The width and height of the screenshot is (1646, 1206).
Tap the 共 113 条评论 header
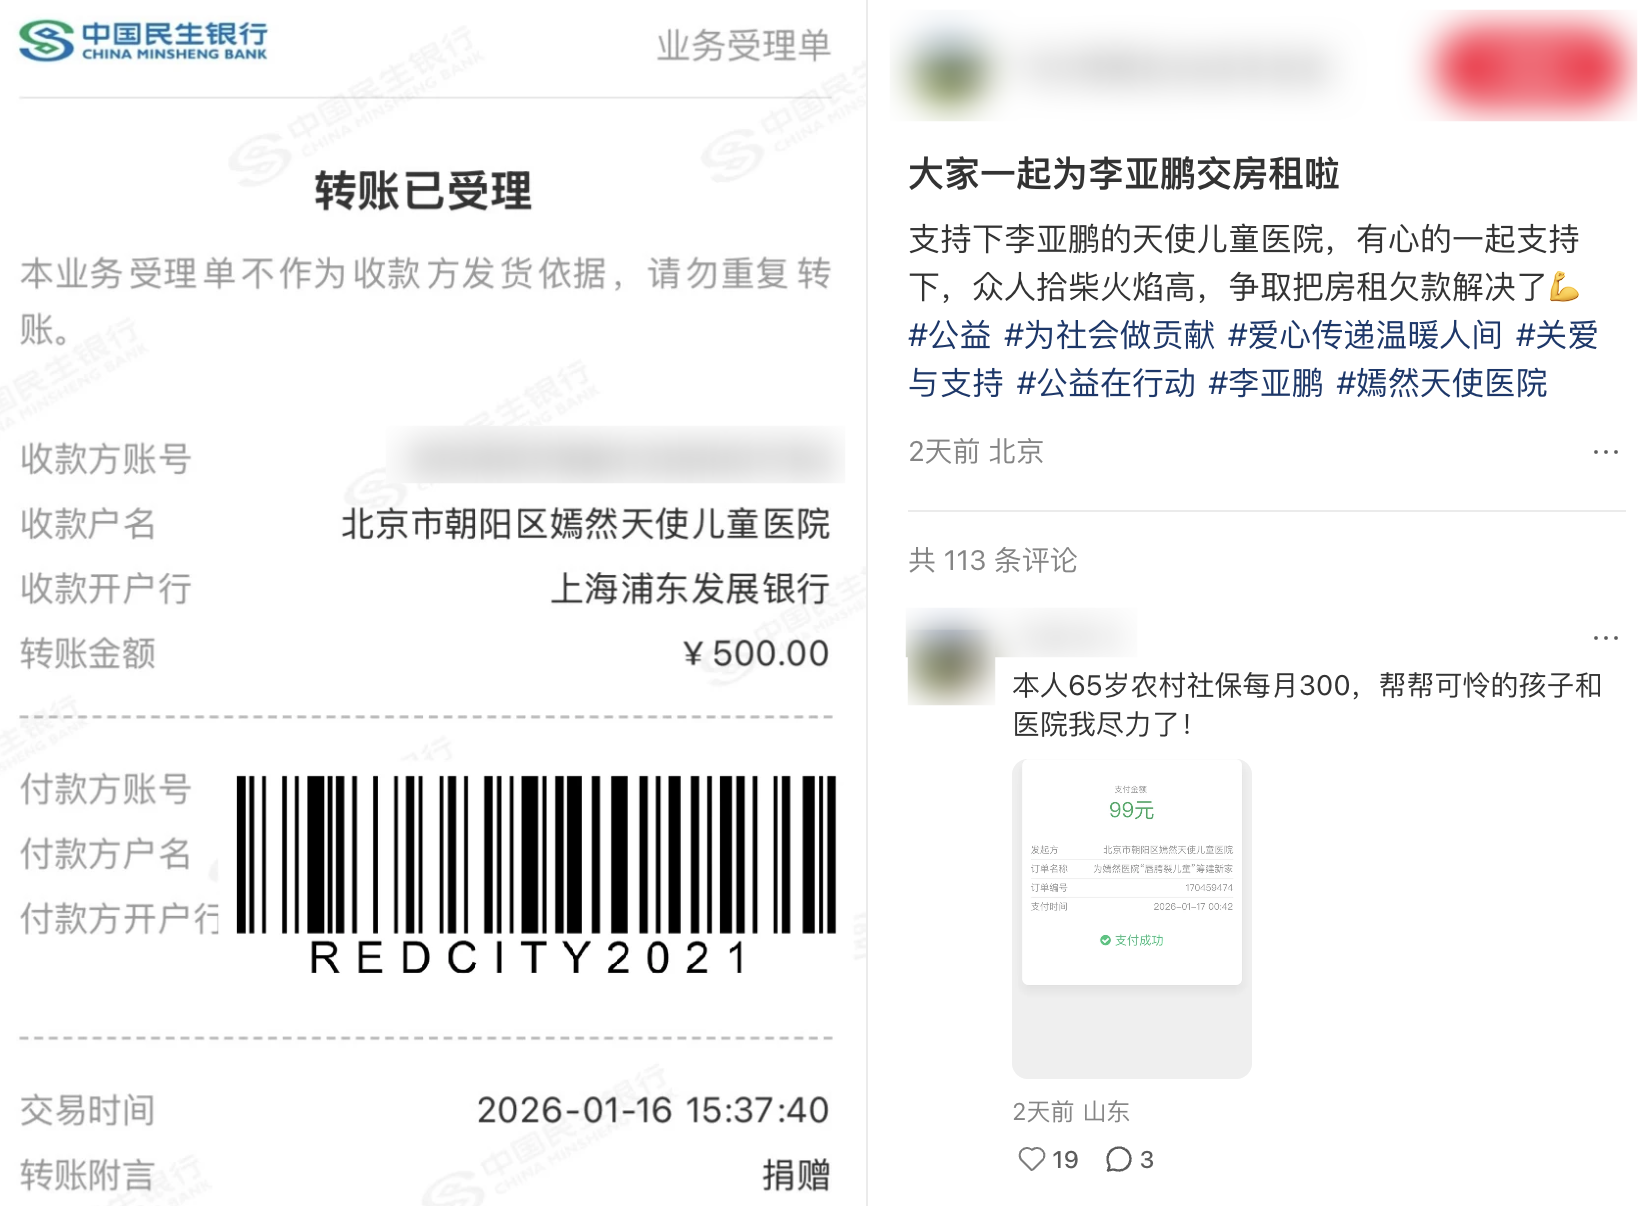pyautogui.click(x=992, y=560)
